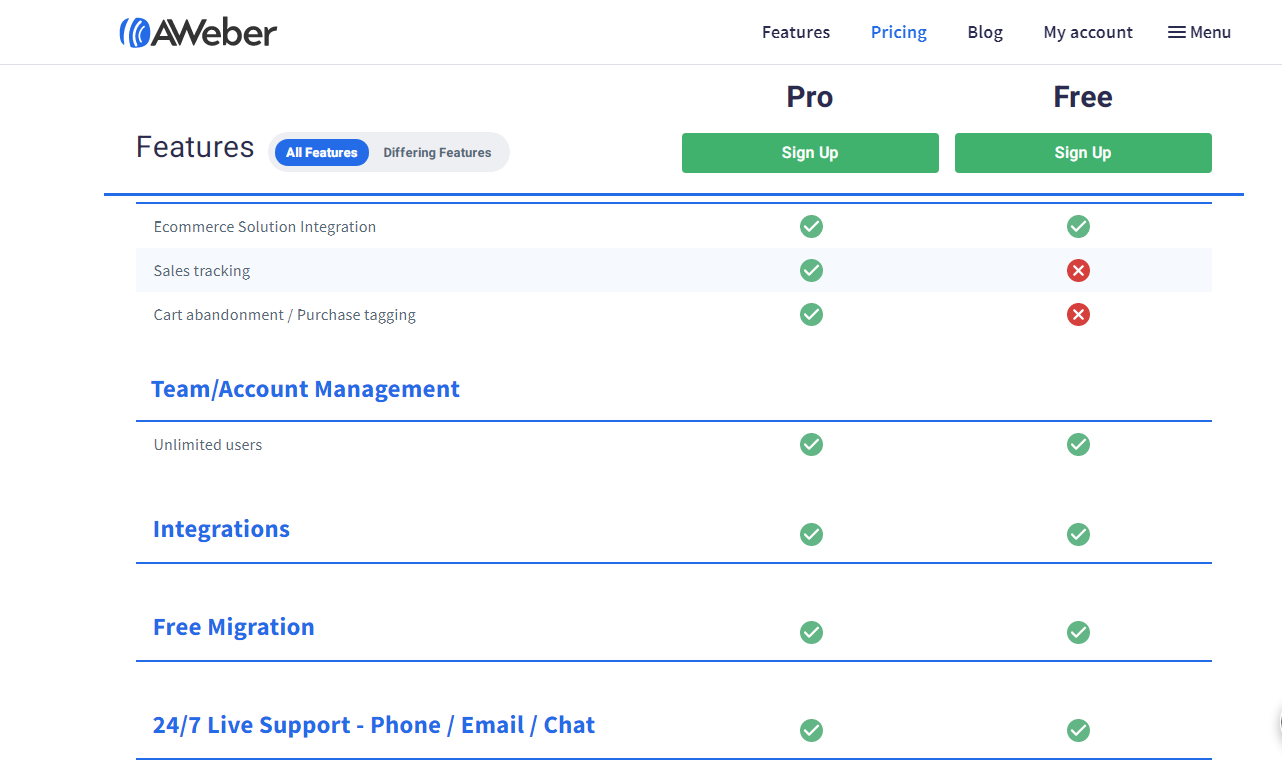Screen dimensions: 1282x767
Task: Click the Pro plan column title
Action: click(810, 97)
